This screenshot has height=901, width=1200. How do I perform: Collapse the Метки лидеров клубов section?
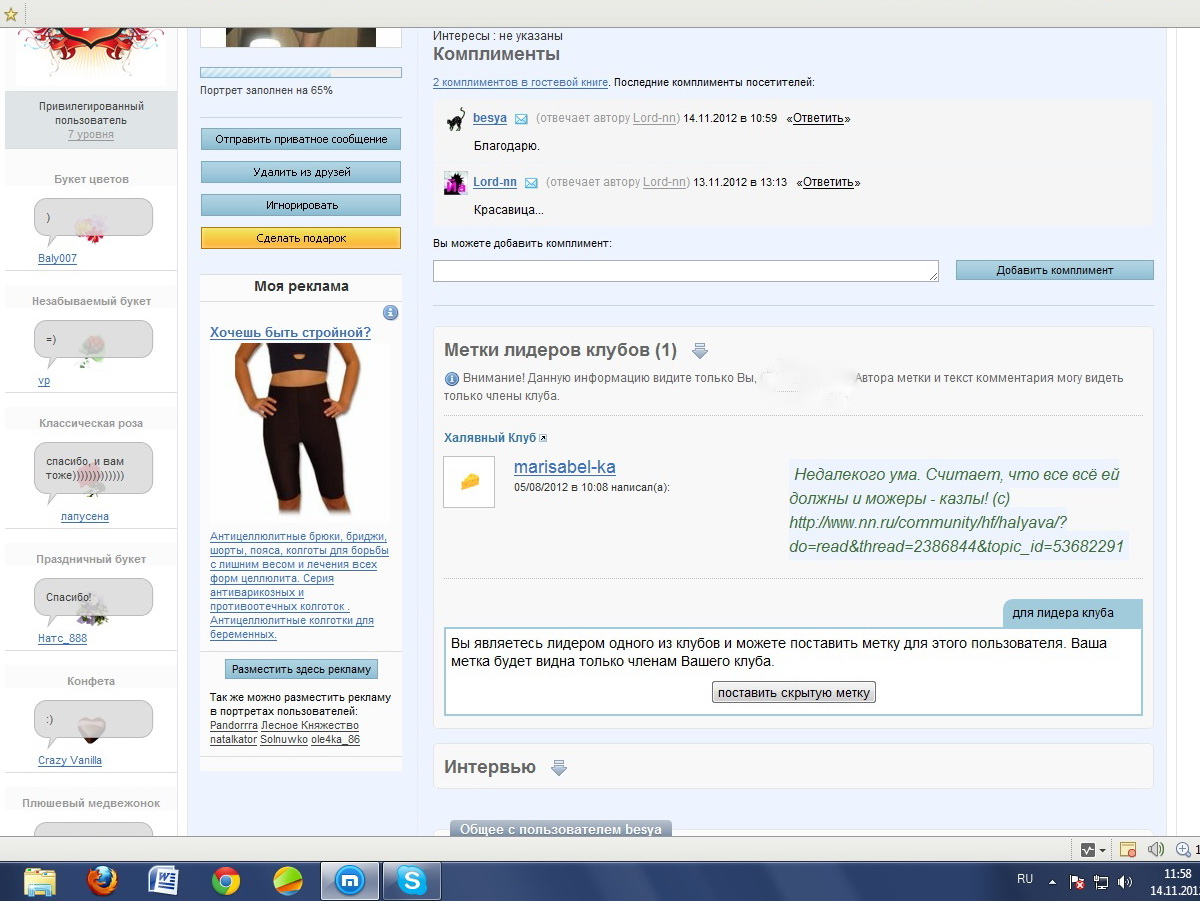[700, 351]
